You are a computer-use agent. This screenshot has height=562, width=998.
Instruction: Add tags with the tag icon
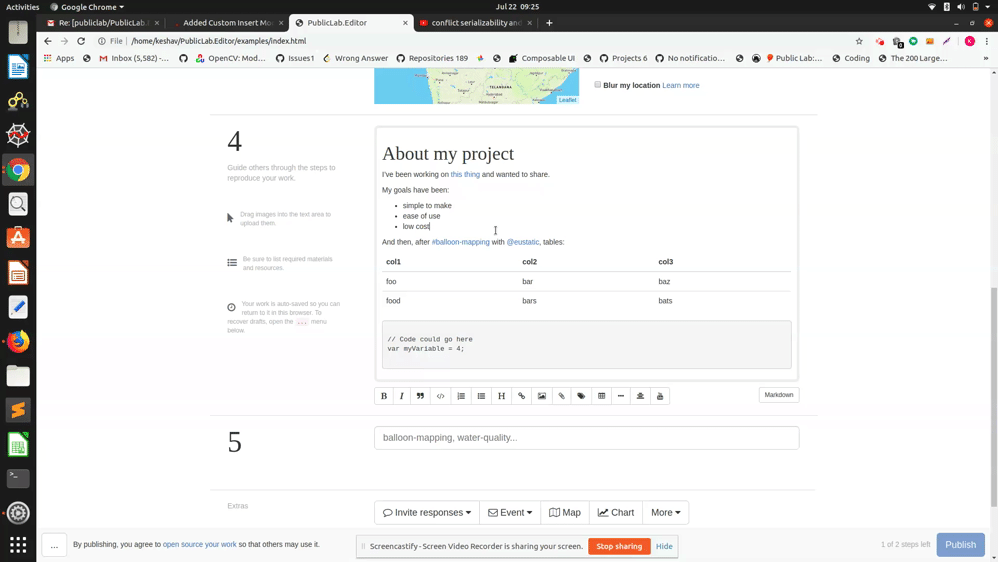(x=581, y=396)
